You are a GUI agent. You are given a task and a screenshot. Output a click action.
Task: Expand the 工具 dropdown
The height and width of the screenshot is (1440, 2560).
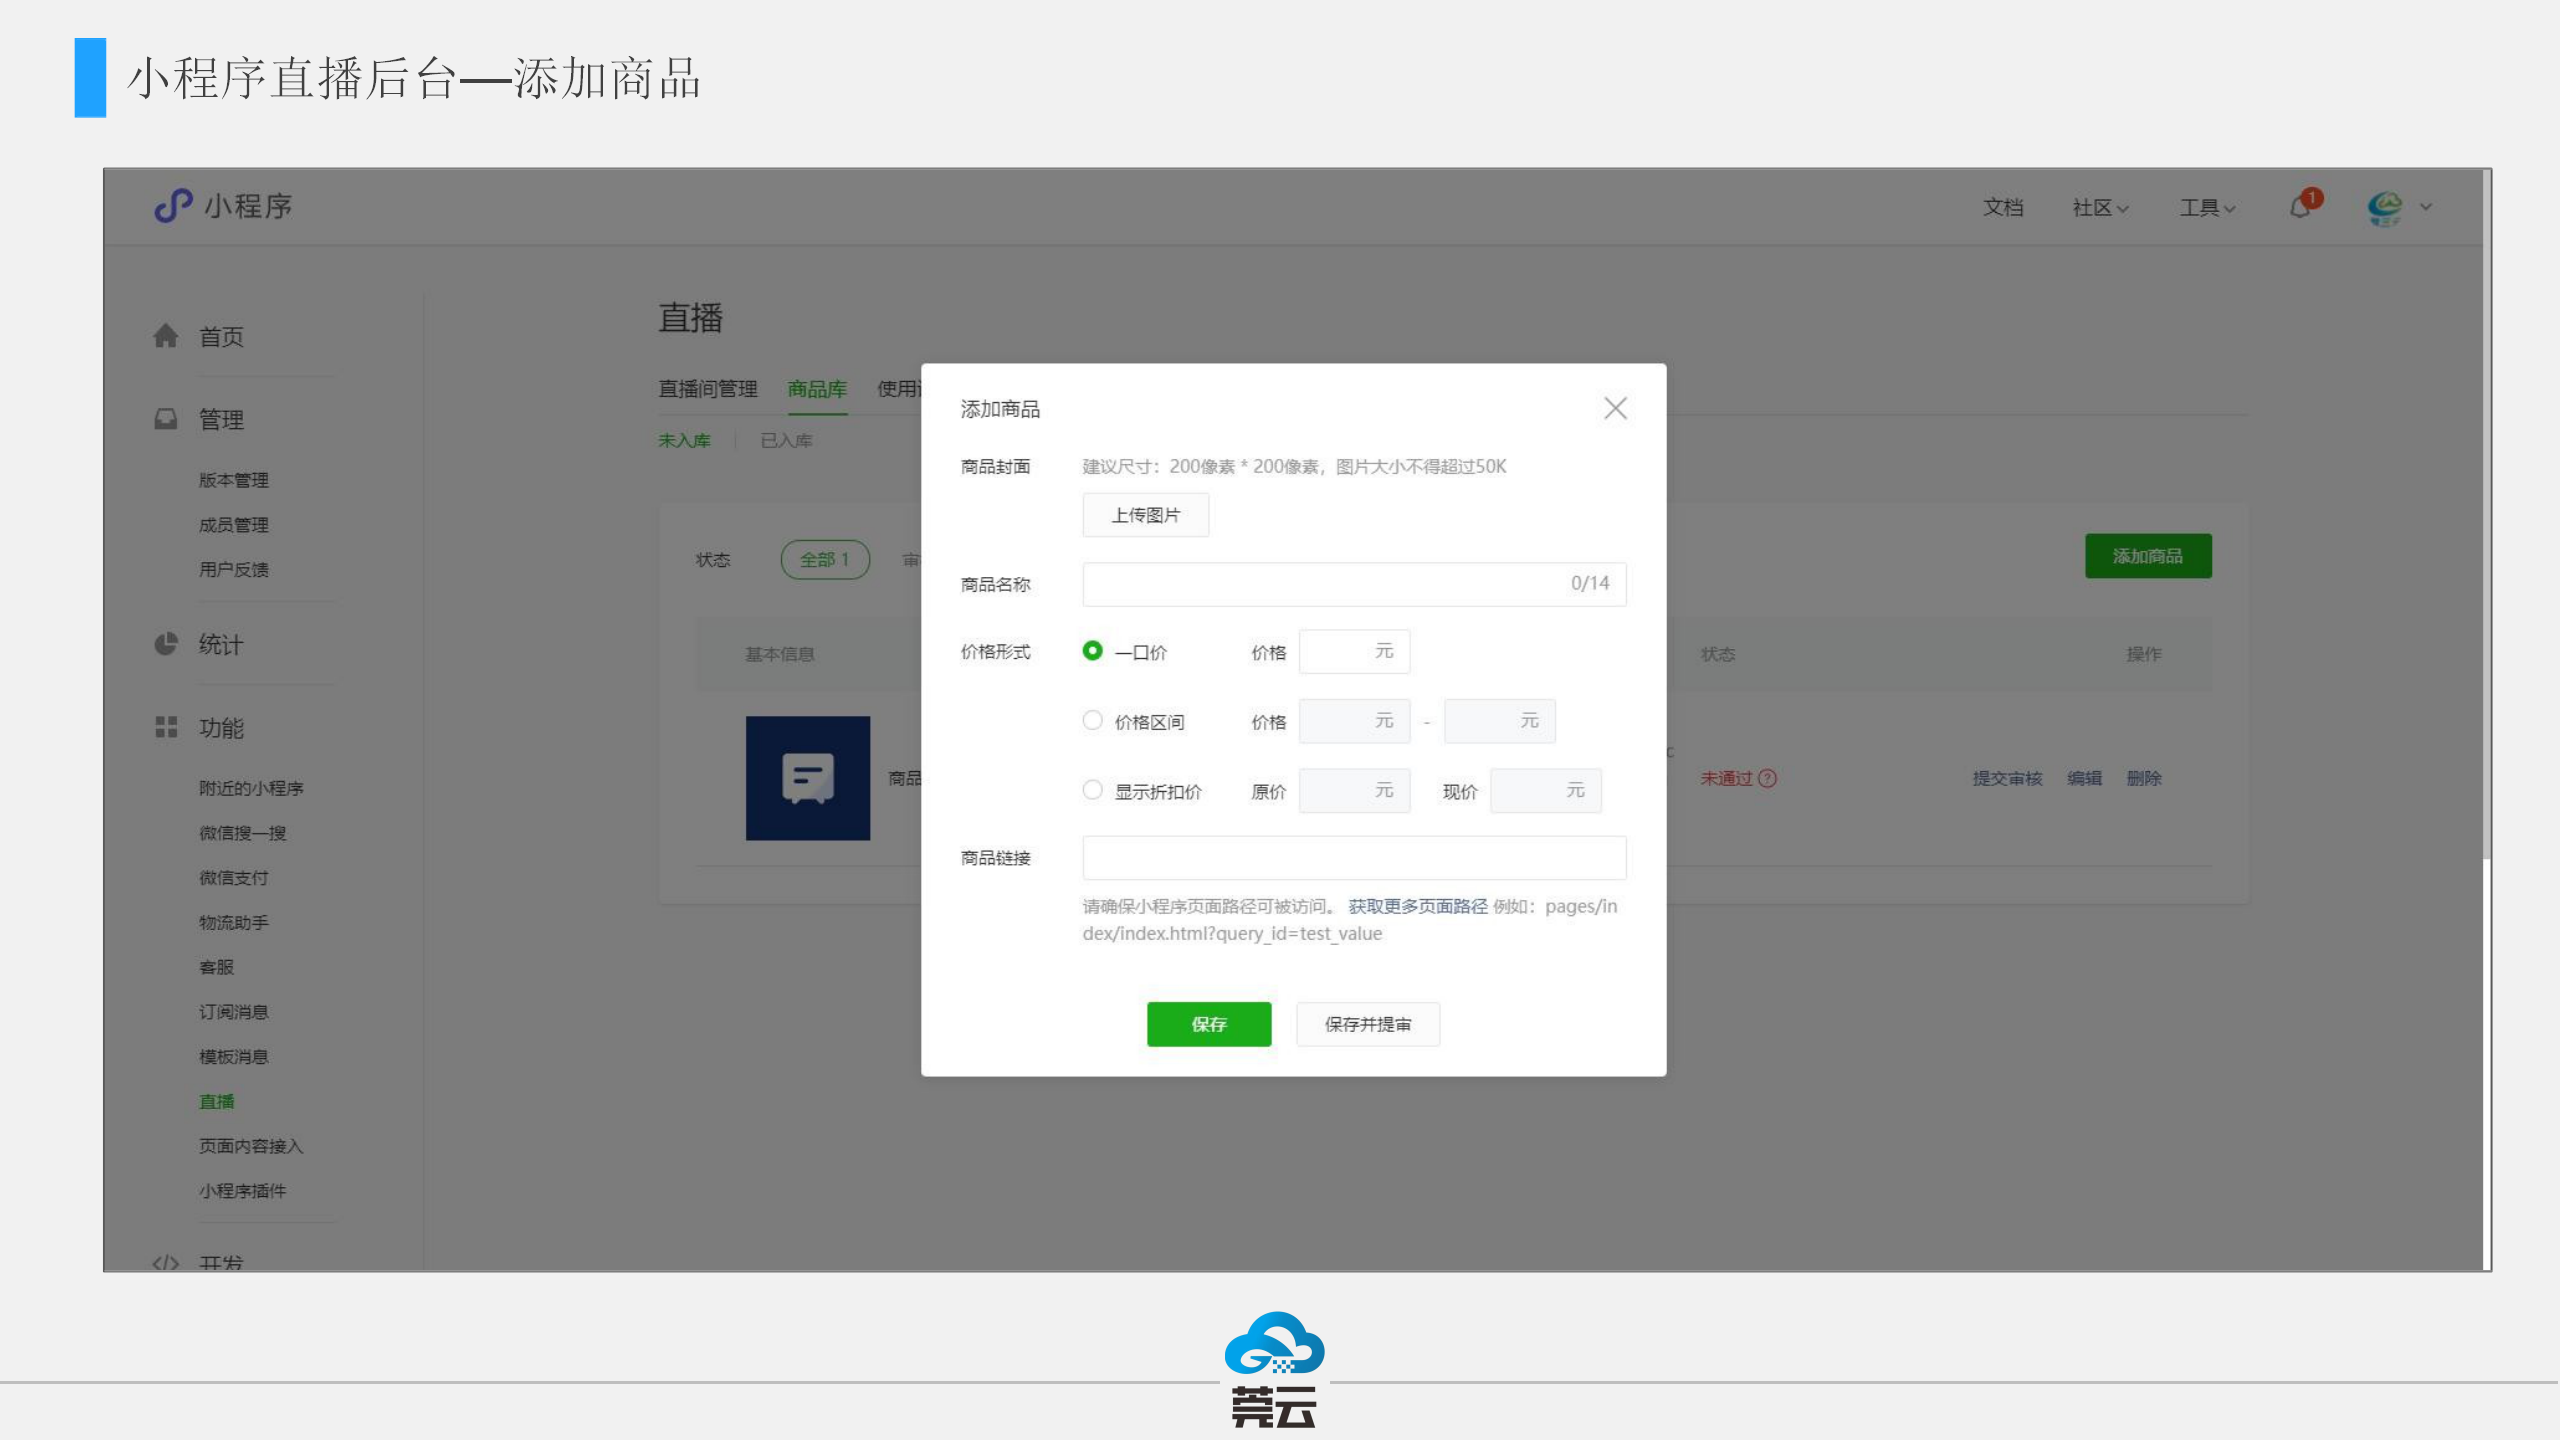2208,207
